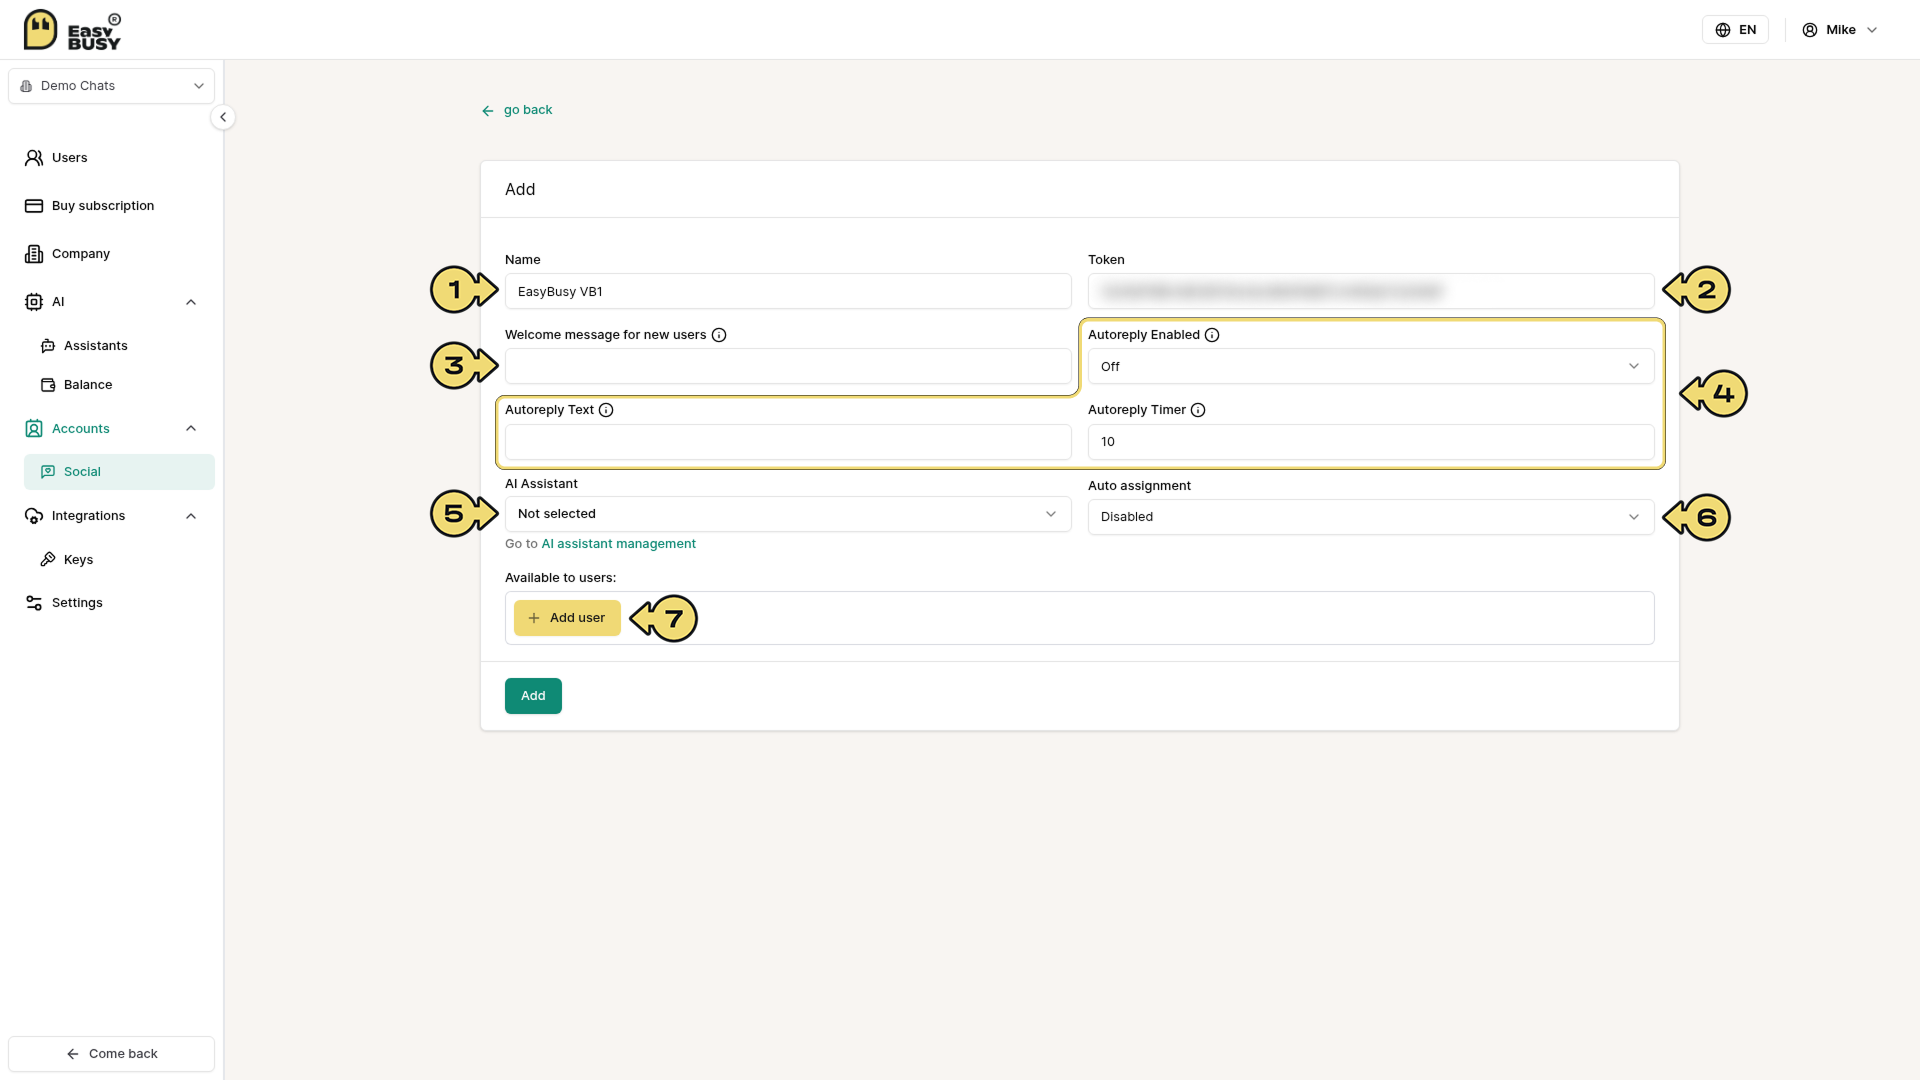Click the Add user button
The height and width of the screenshot is (1080, 1920).
(x=567, y=618)
